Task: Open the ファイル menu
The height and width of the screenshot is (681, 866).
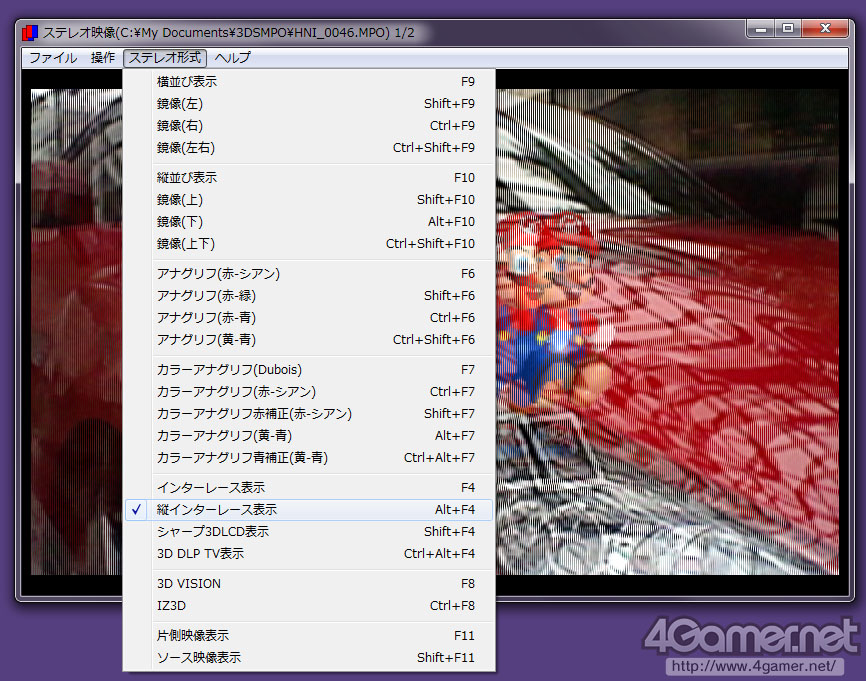Action: pos(53,57)
